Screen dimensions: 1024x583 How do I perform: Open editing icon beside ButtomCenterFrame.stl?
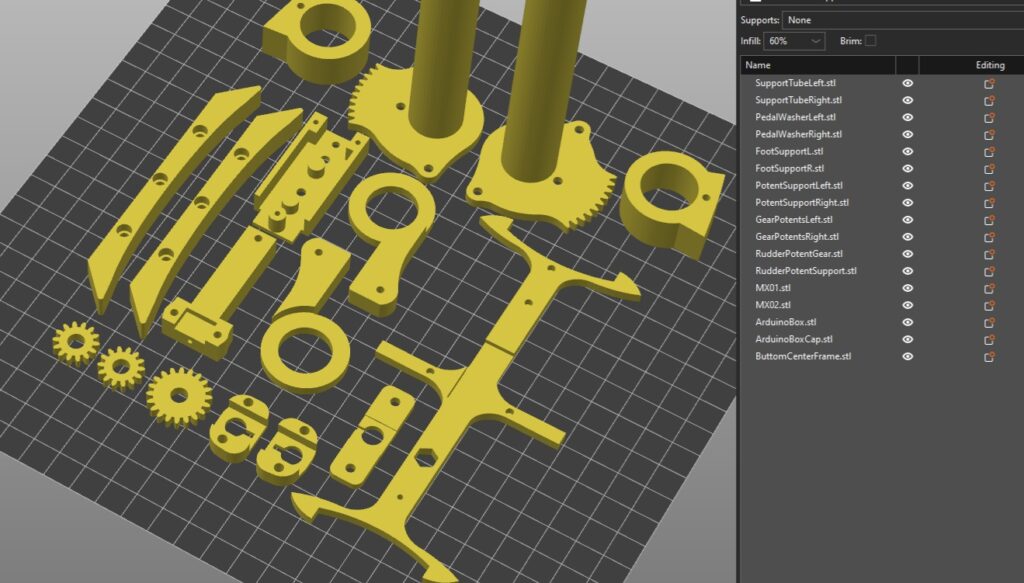(989, 357)
